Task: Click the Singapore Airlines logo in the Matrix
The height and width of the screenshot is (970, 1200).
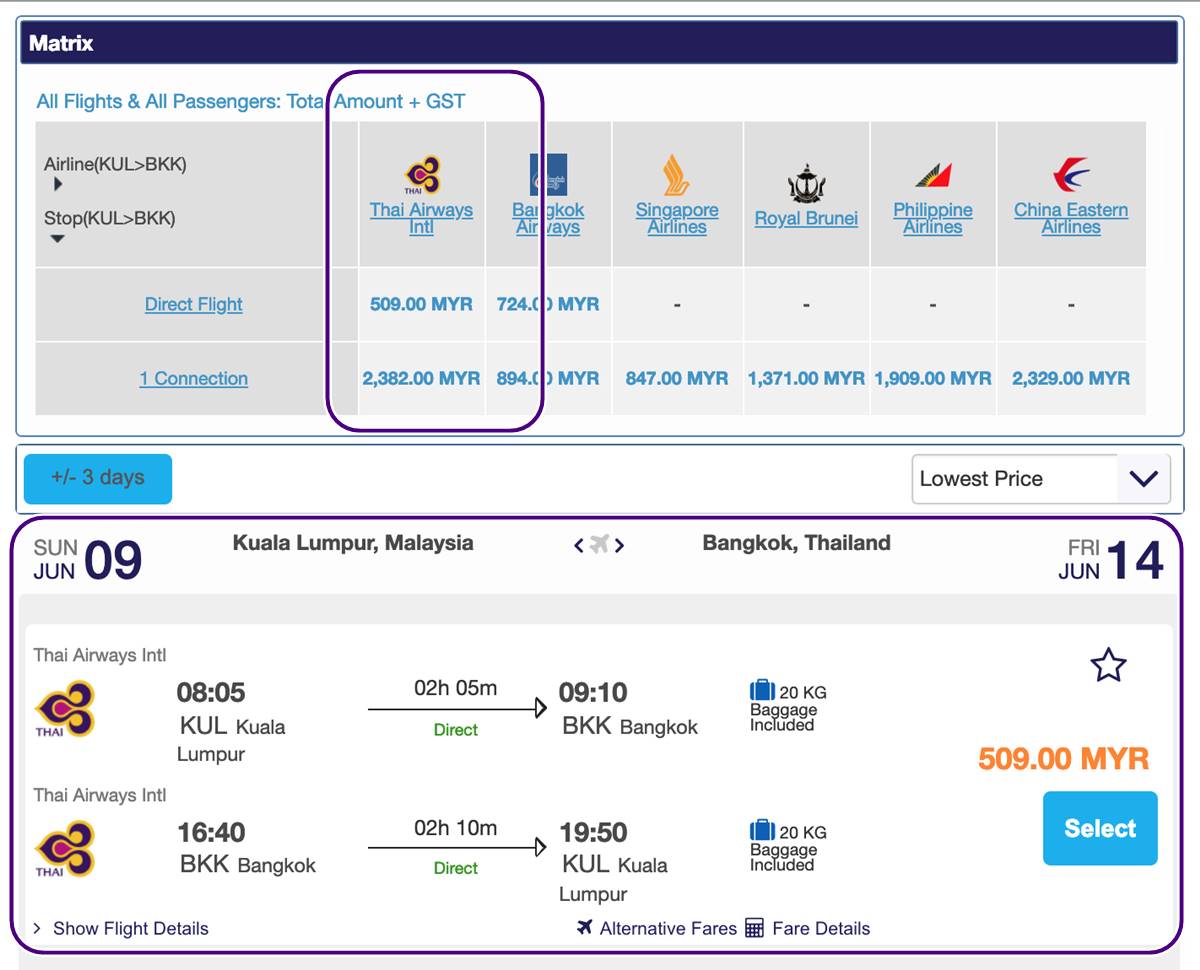Action: [677, 176]
